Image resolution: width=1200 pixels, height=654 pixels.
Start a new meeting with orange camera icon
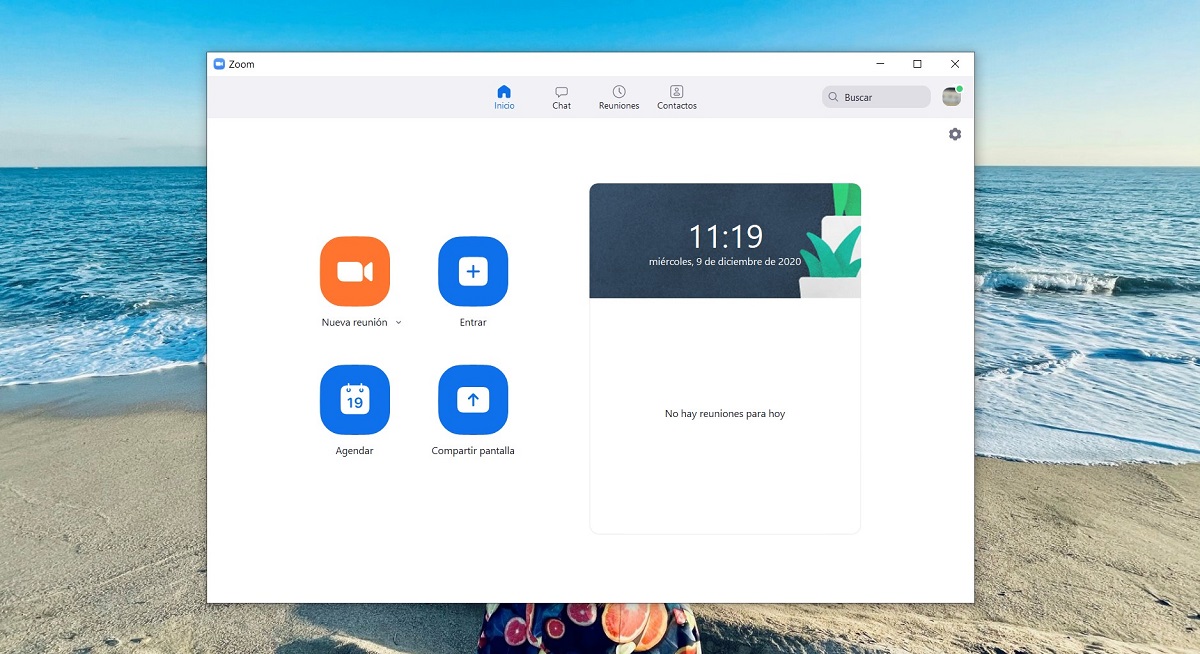[x=354, y=271]
